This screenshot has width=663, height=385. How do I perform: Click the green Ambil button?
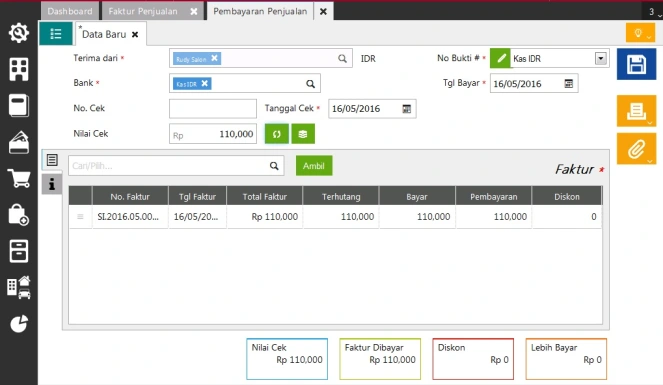pos(314,166)
